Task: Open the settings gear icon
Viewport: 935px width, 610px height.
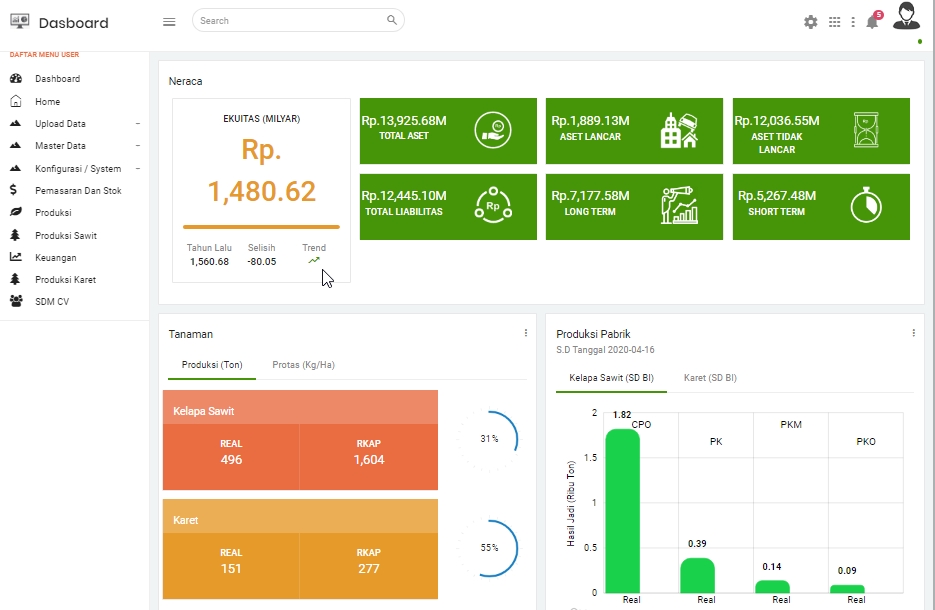Action: click(x=810, y=22)
